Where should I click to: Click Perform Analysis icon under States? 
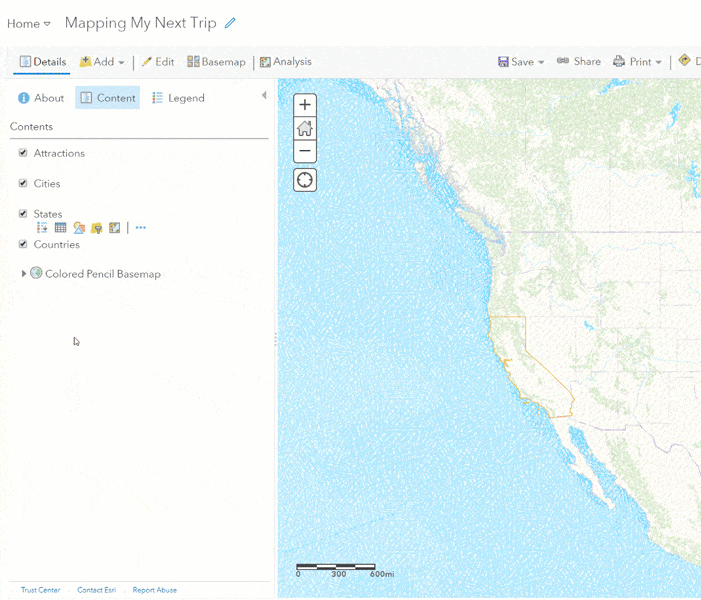[115, 228]
